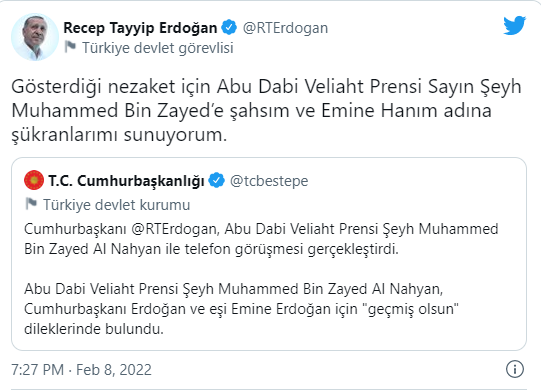This screenshot has height=390, width=541.
Task: Open the quoted tweet's first paragraph text
Action: pos(261,239)
